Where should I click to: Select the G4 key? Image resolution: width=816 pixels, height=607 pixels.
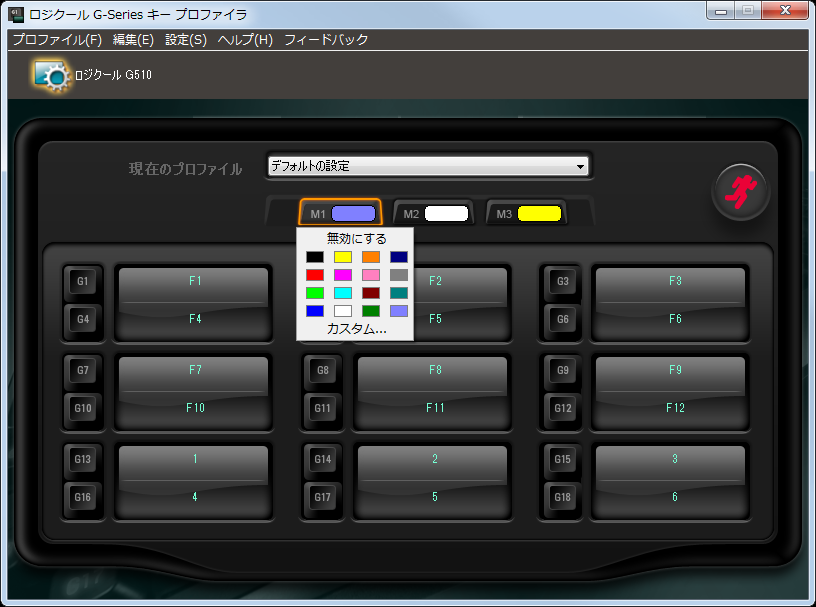(83, 319)
